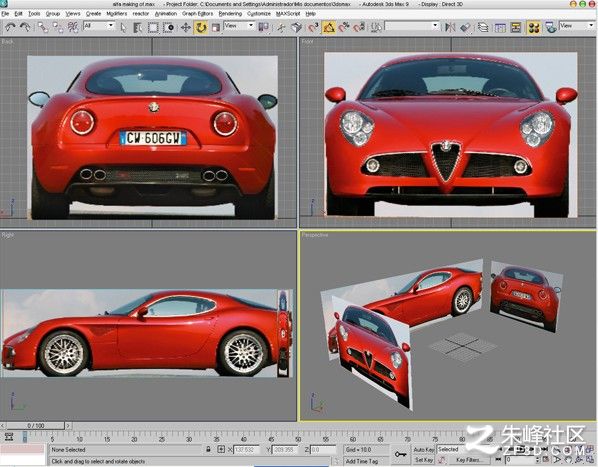
Task: Open the Select by Name dialog icon
Action: (137, 27)
